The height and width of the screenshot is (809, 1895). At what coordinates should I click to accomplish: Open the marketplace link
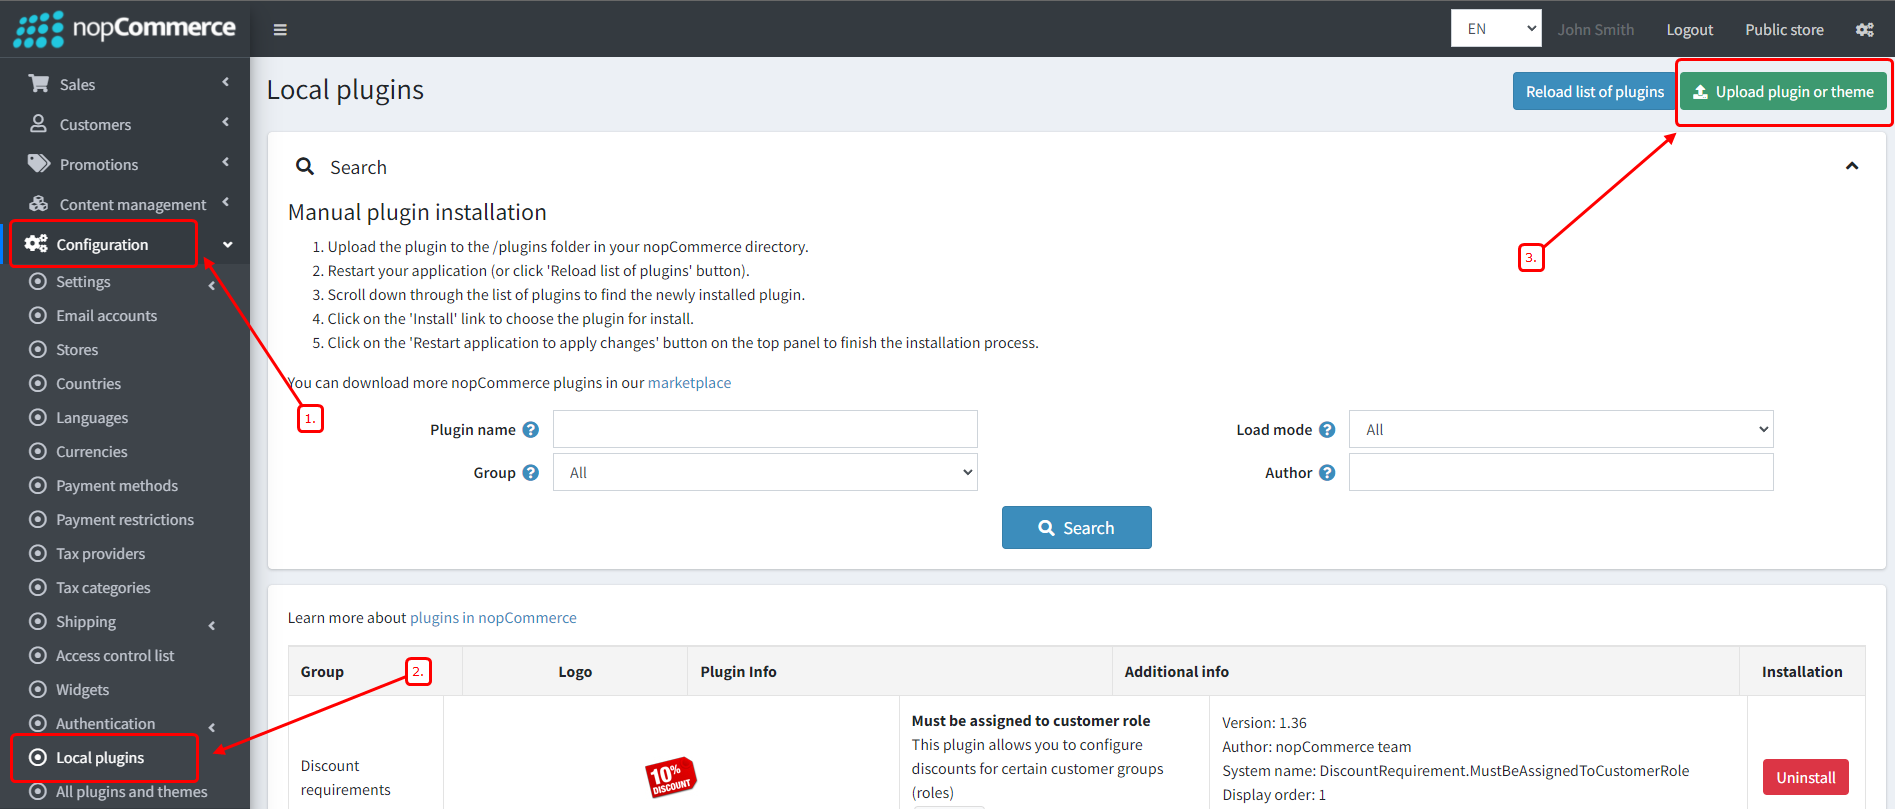pos(689,382)
